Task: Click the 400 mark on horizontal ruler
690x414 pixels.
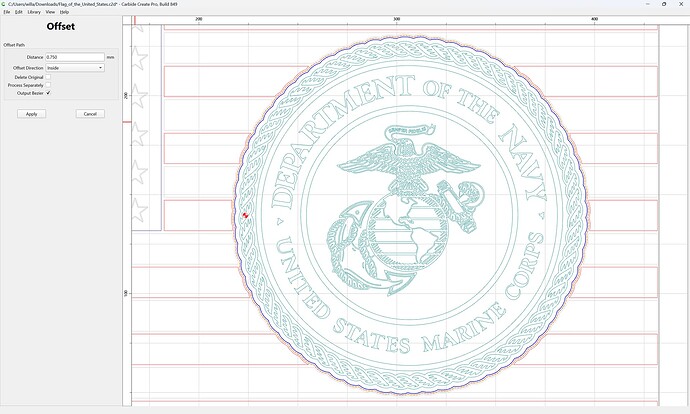Action: [x=595, y=19]
